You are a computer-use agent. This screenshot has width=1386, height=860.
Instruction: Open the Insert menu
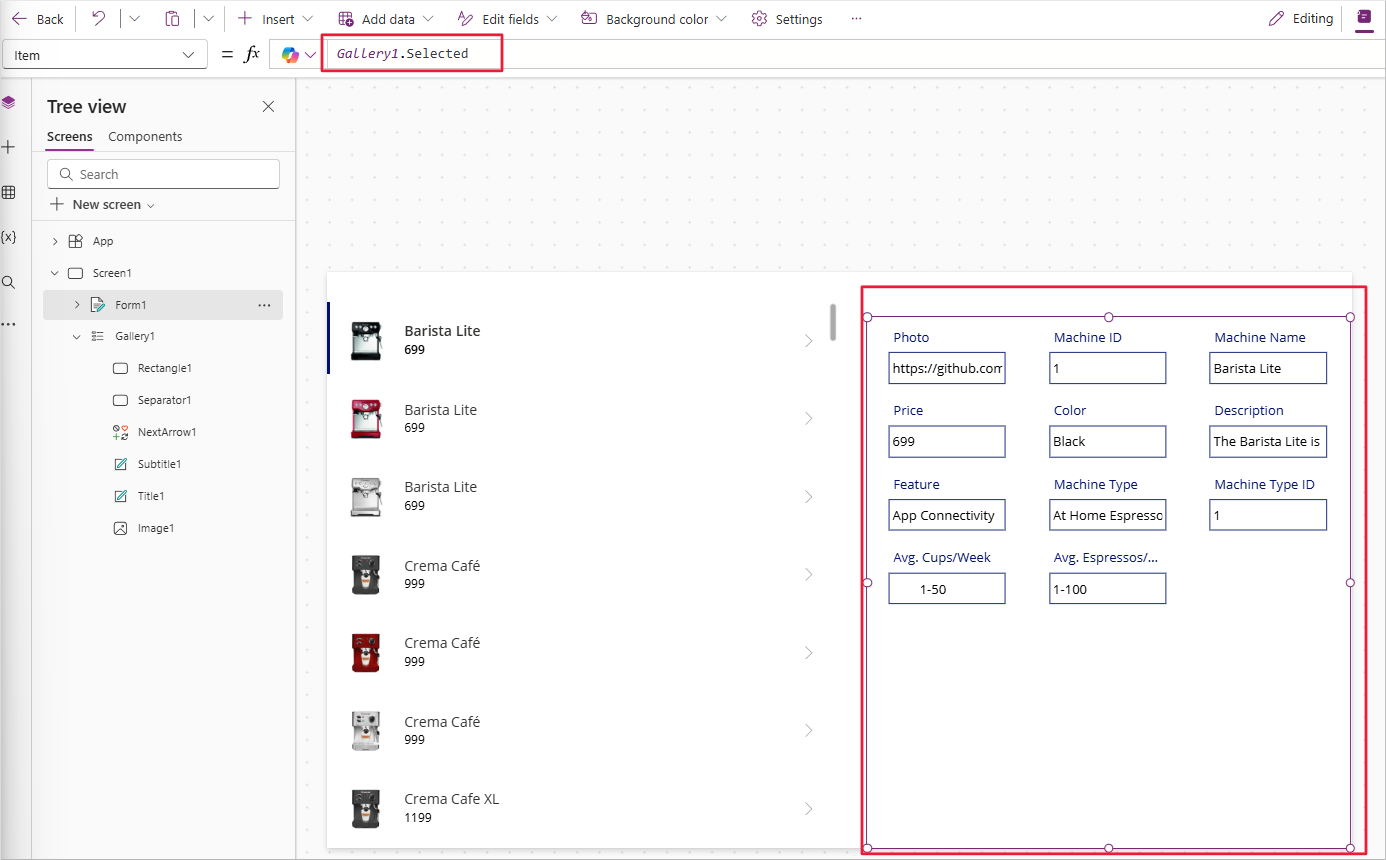coord(275,19)
